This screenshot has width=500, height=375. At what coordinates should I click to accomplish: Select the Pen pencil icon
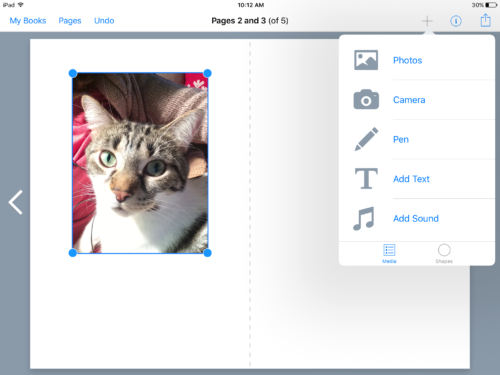[x=366, y=139]
